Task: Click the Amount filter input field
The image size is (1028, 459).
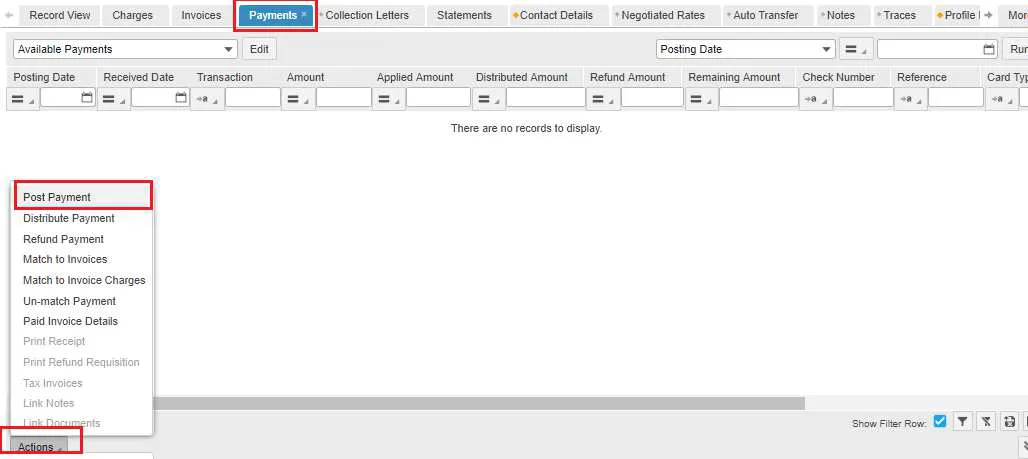Action: [344, 98]
